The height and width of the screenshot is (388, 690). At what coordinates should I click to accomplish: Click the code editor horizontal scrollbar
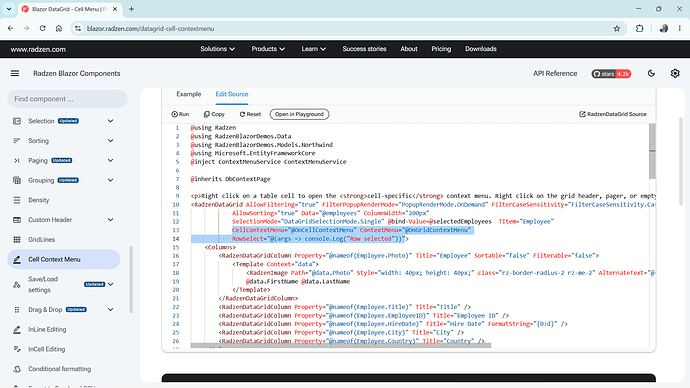(x=341, y=346)
